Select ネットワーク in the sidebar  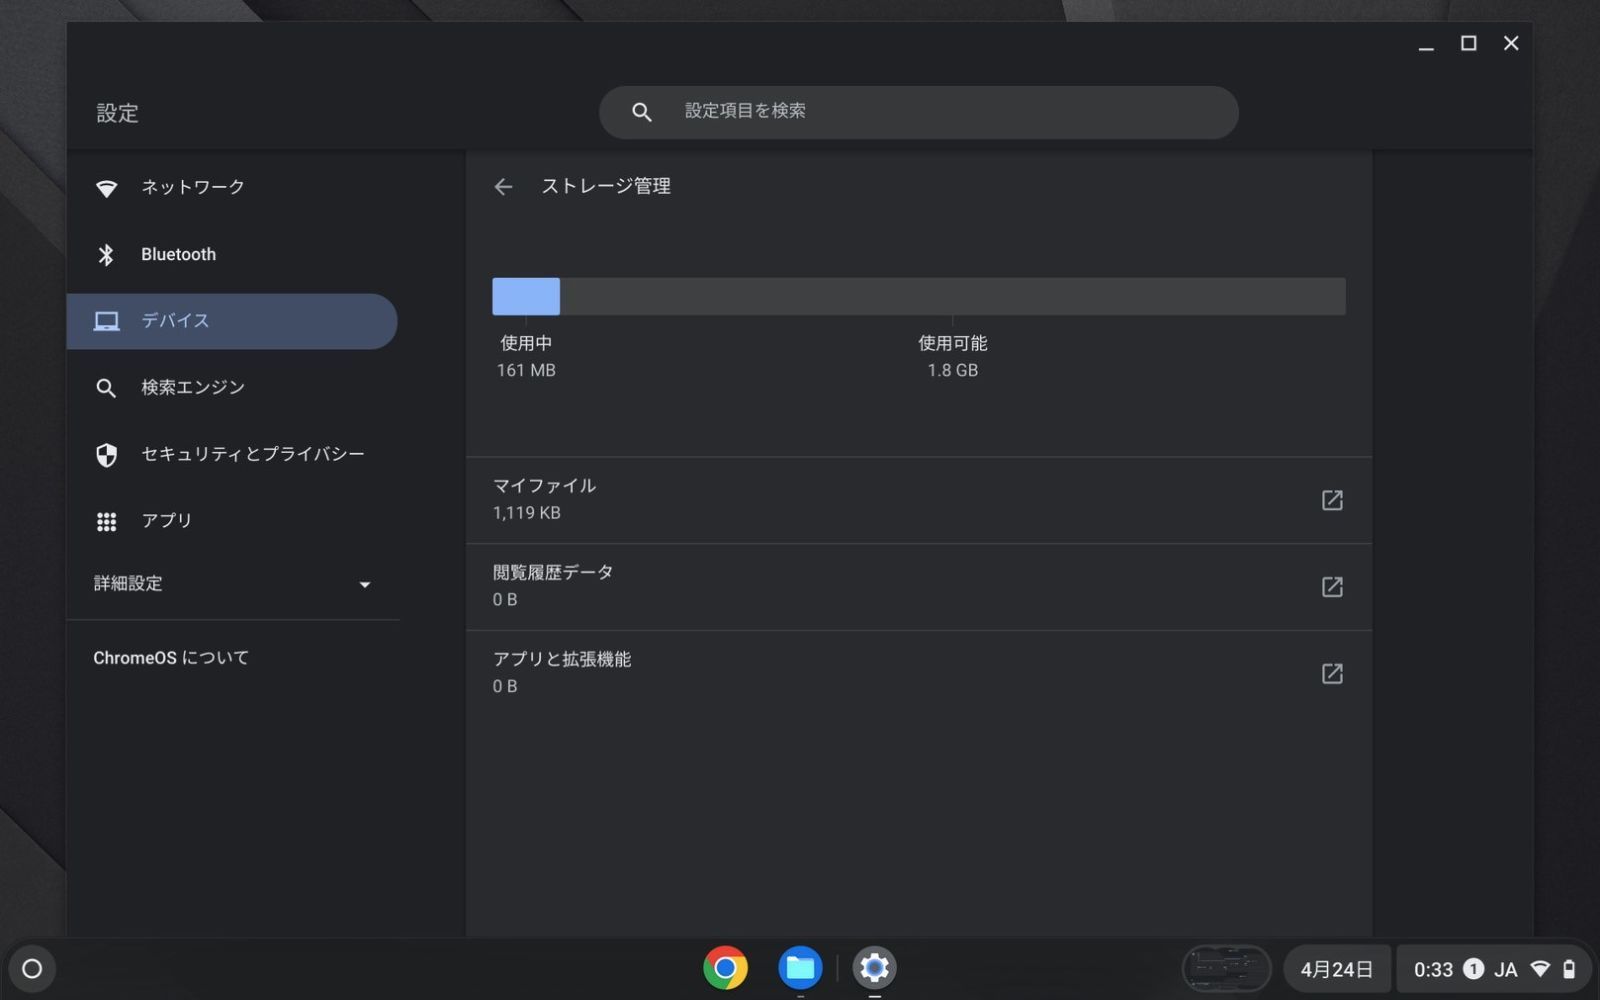[x=232, y=188]
